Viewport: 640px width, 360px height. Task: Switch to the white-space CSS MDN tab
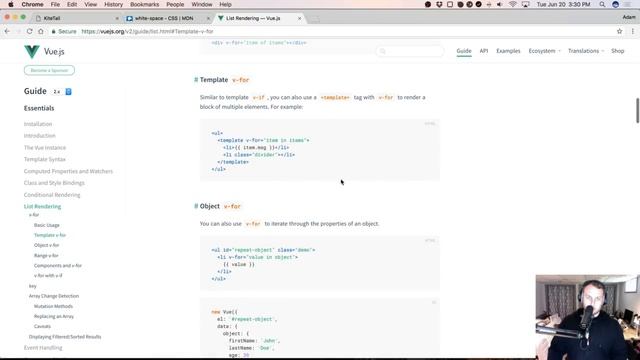[168, 18]
